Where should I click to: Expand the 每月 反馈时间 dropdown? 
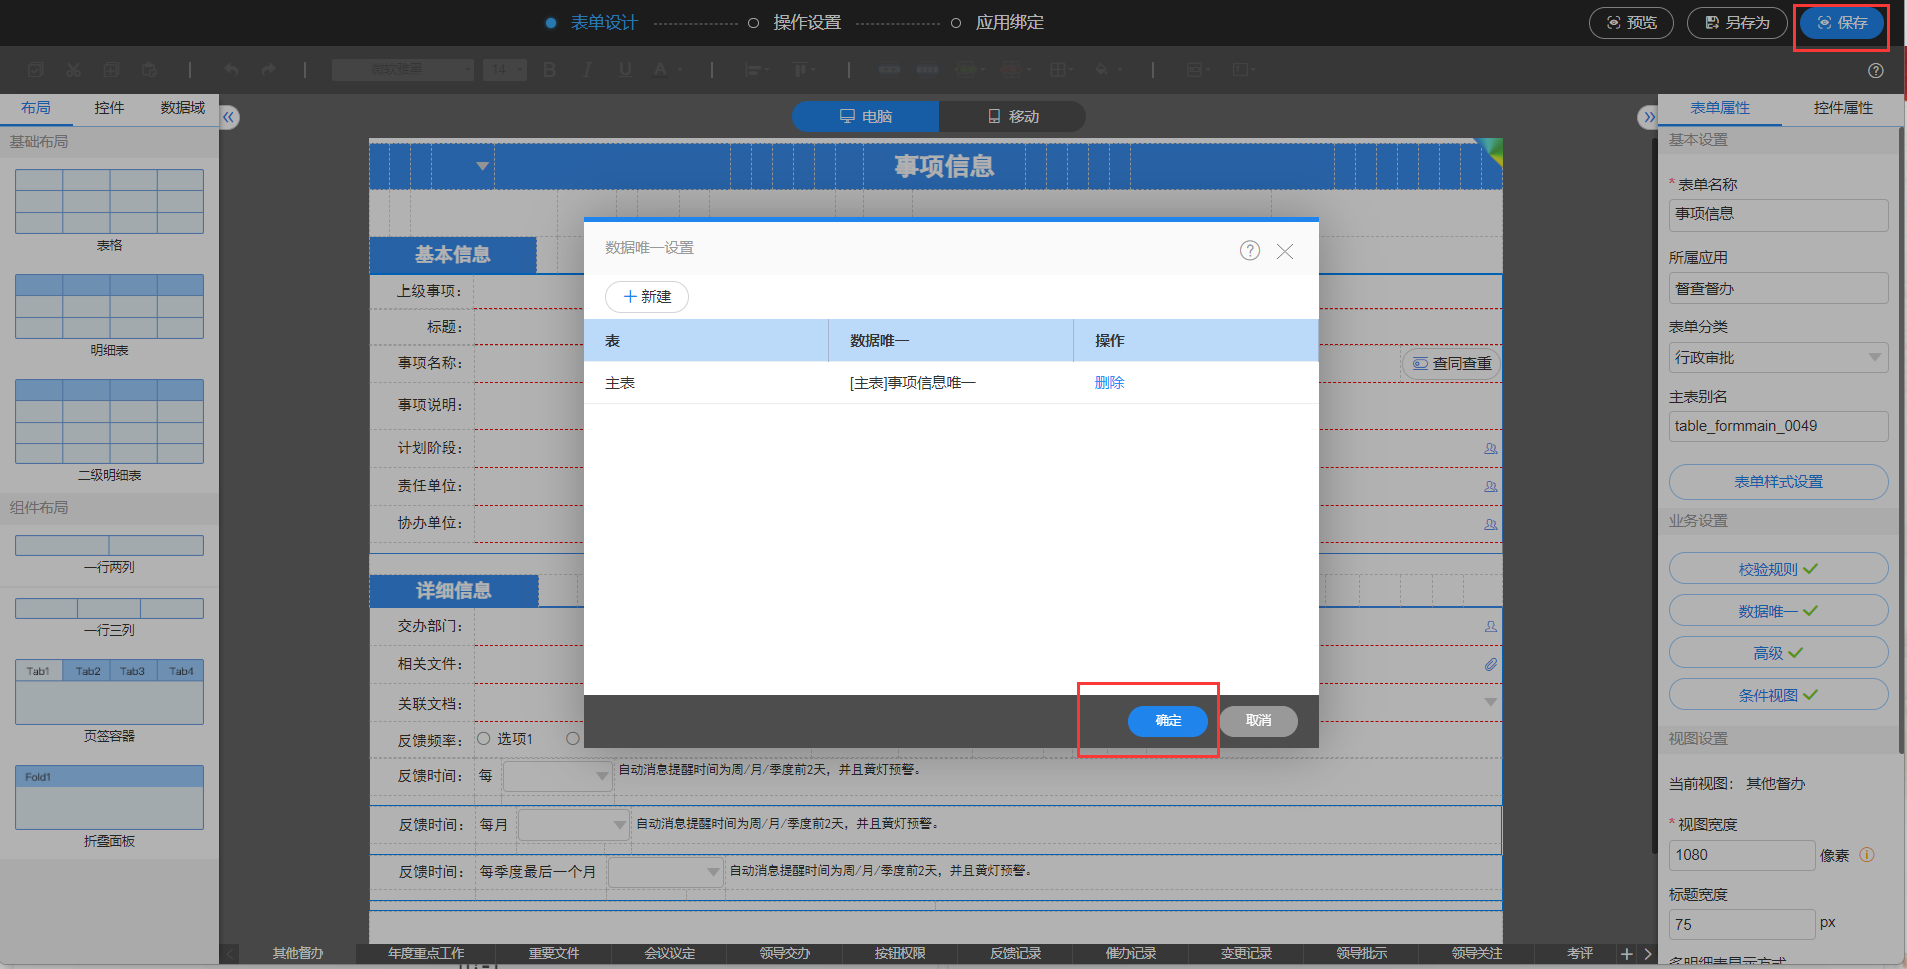pyautogui.click(x=574, y=825)
